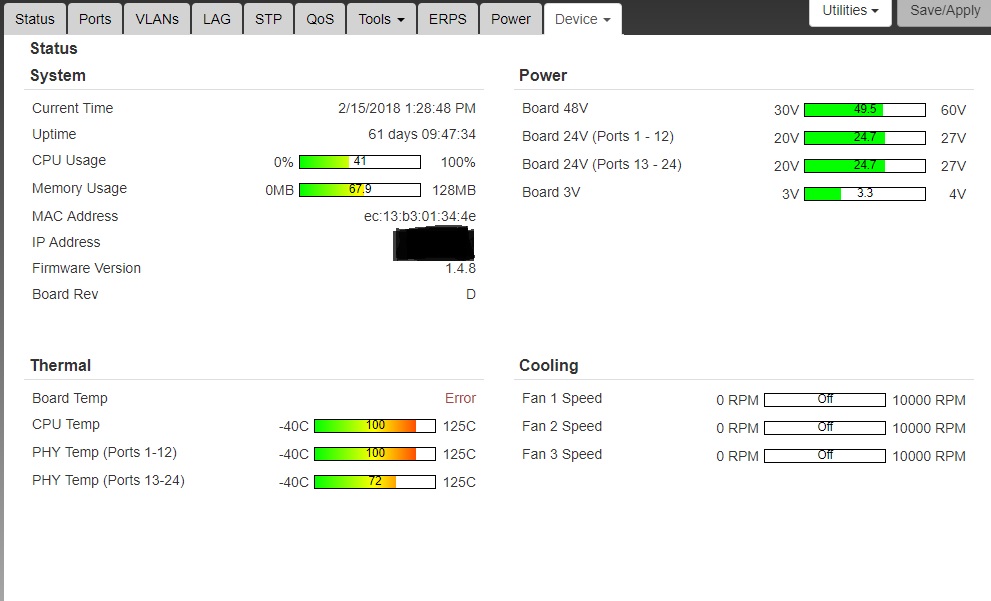Click the Save/Apply button
This screenshot has height=601, width=991.
click(x=944, y=11)
